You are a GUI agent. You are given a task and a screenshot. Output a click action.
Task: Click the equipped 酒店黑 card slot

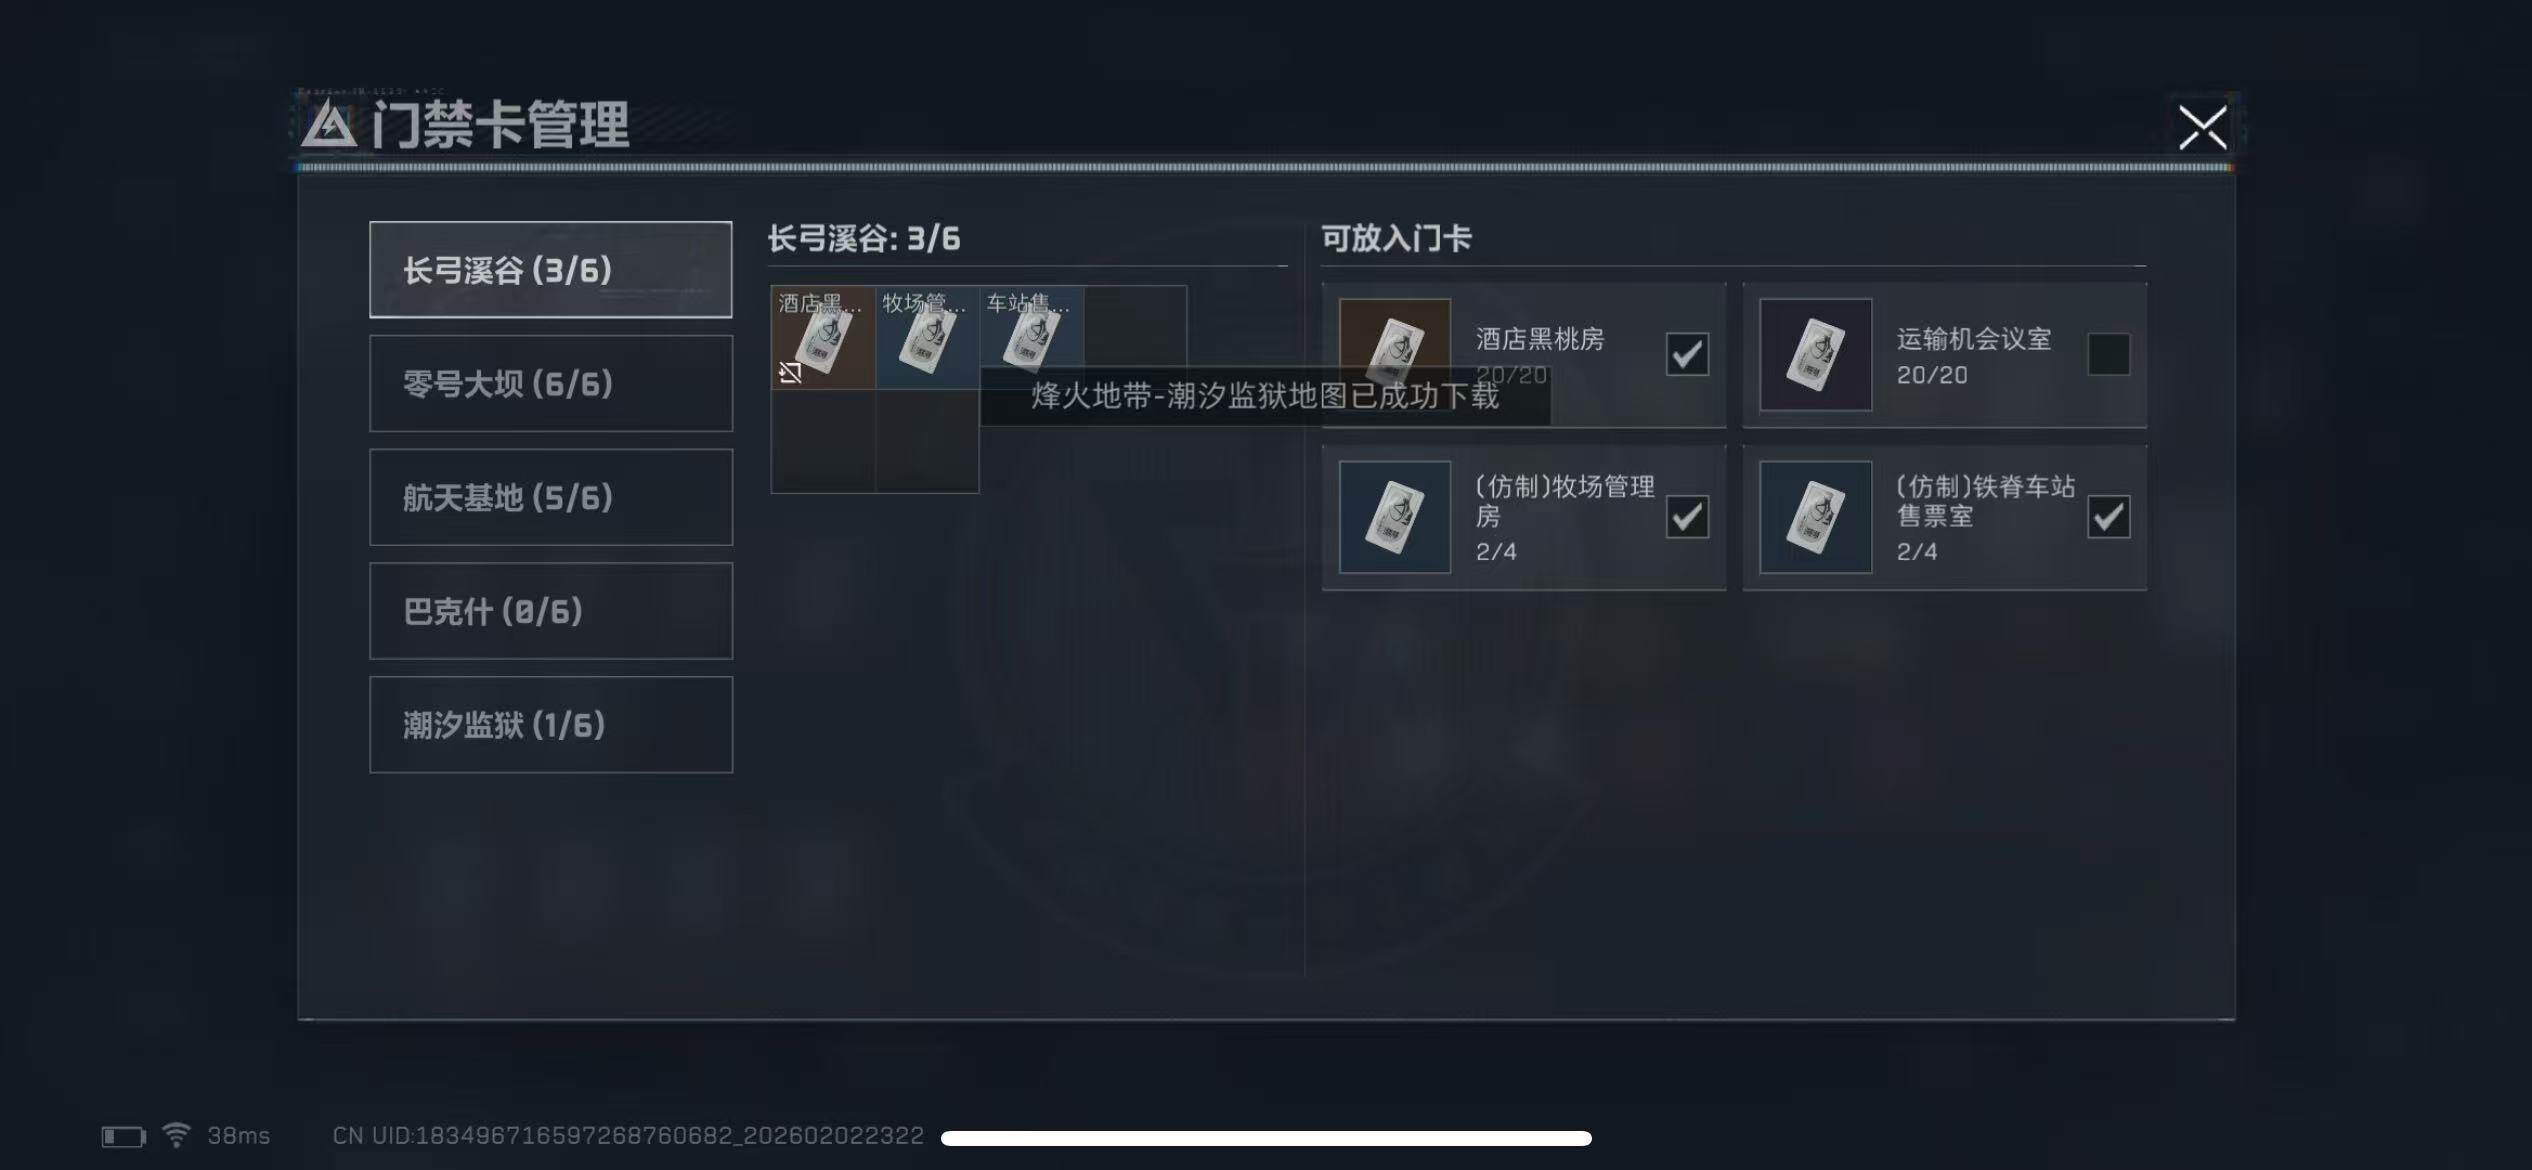pos(823,337)
